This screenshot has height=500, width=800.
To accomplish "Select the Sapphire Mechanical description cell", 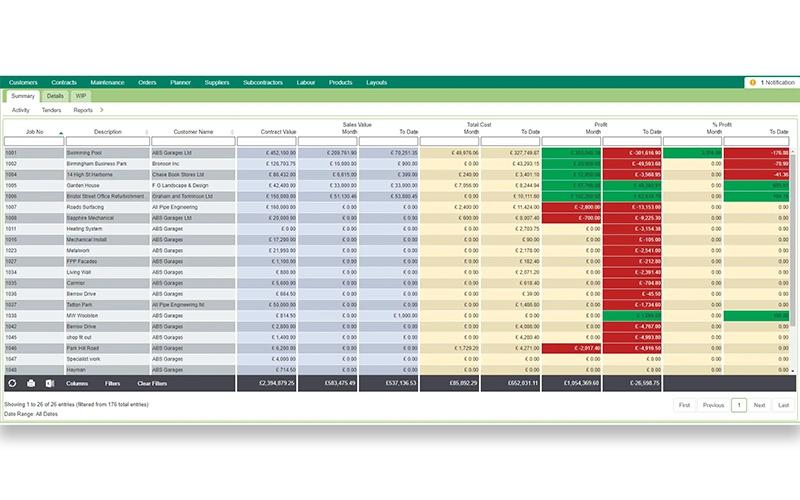I will pos(108,218).
